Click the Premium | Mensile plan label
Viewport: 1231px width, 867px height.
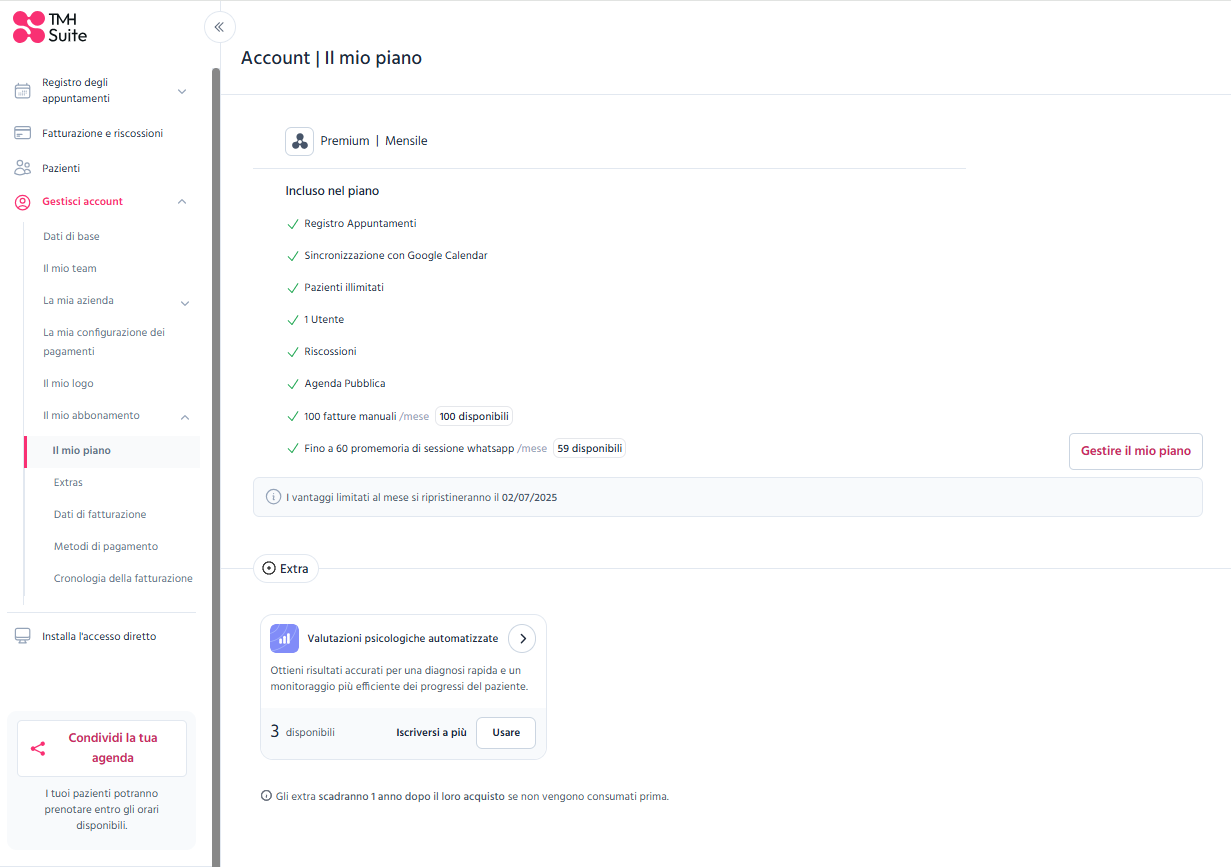(x=374, y=141)
